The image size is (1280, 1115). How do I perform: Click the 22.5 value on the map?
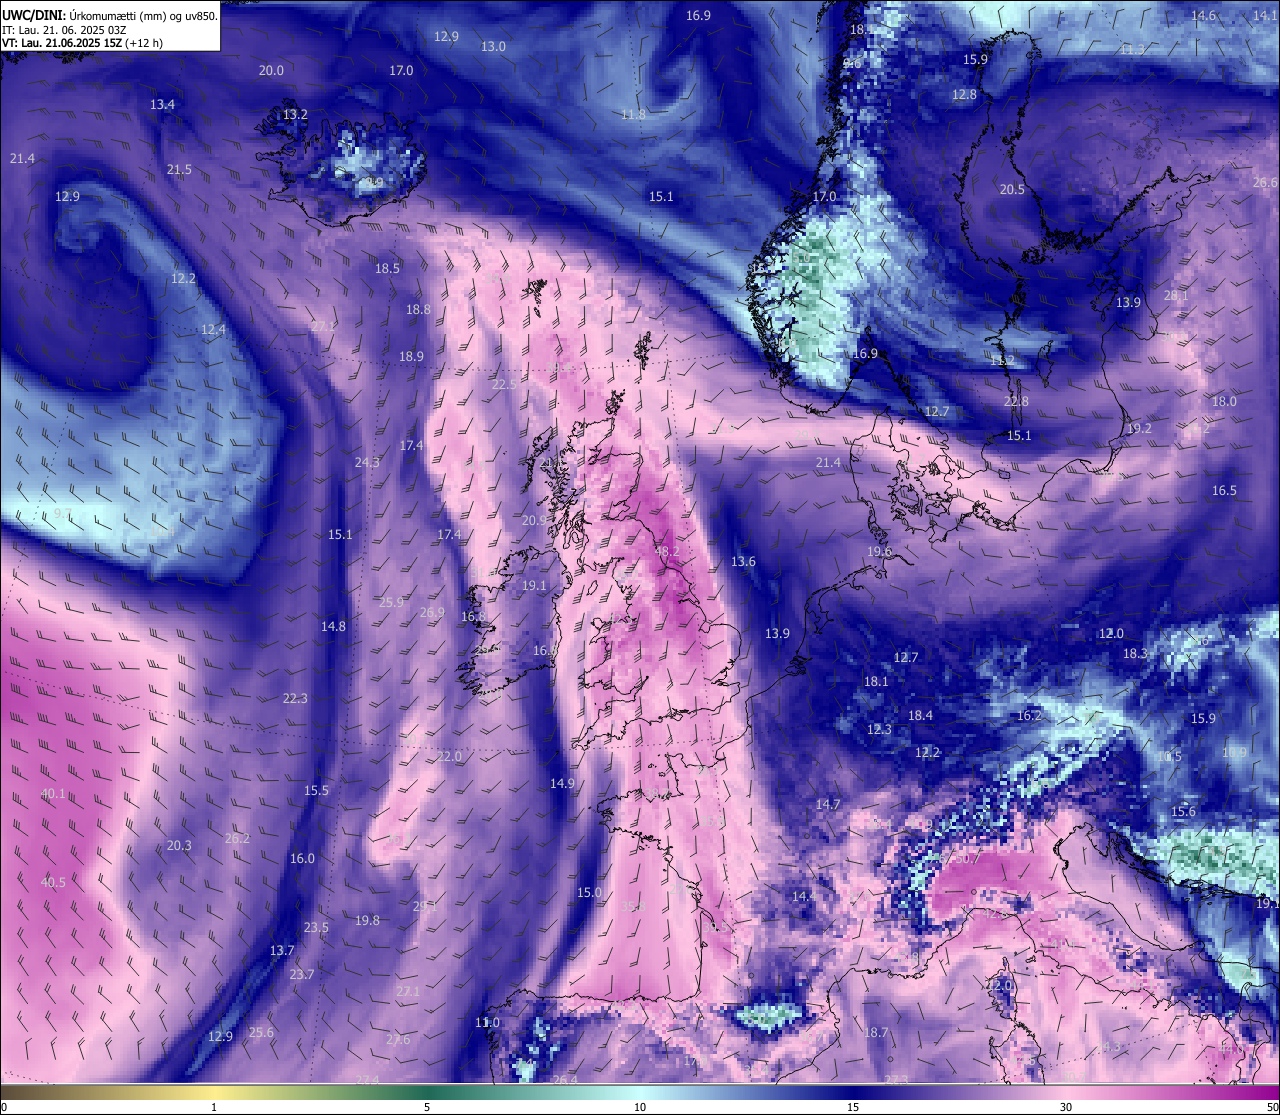[x=504, y=384]
